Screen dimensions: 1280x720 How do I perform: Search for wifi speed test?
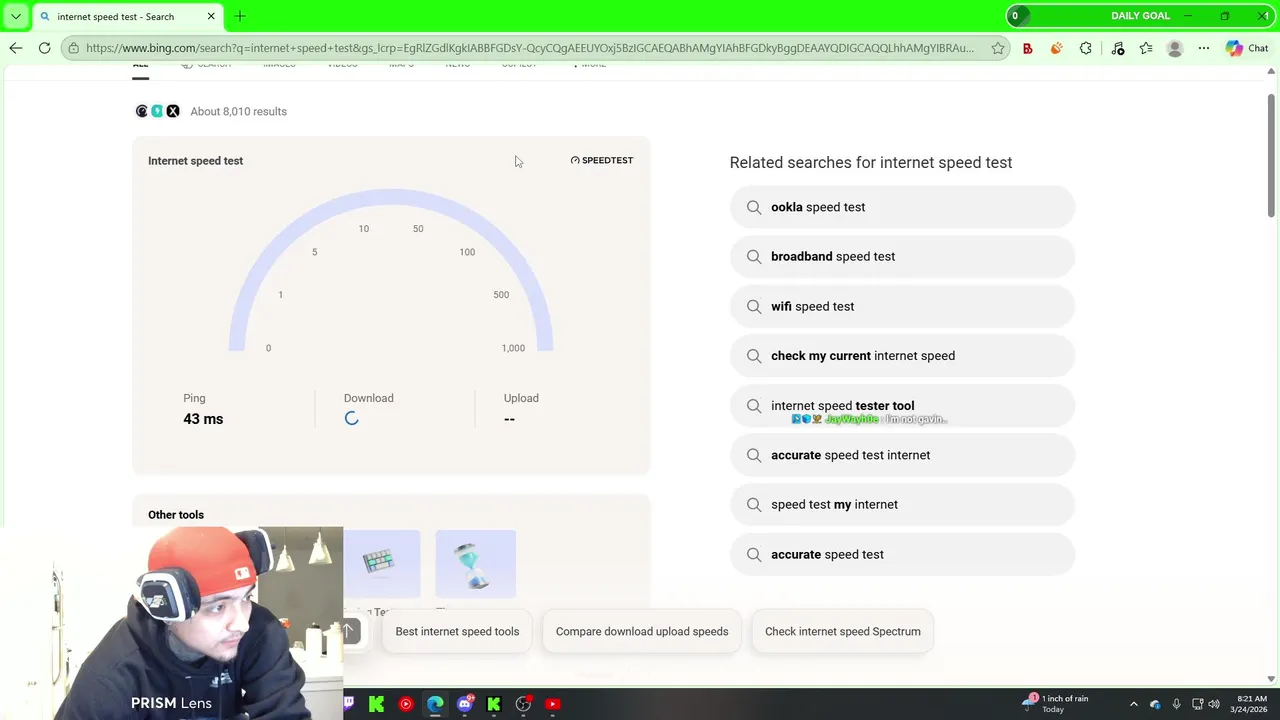click(902, 306)
